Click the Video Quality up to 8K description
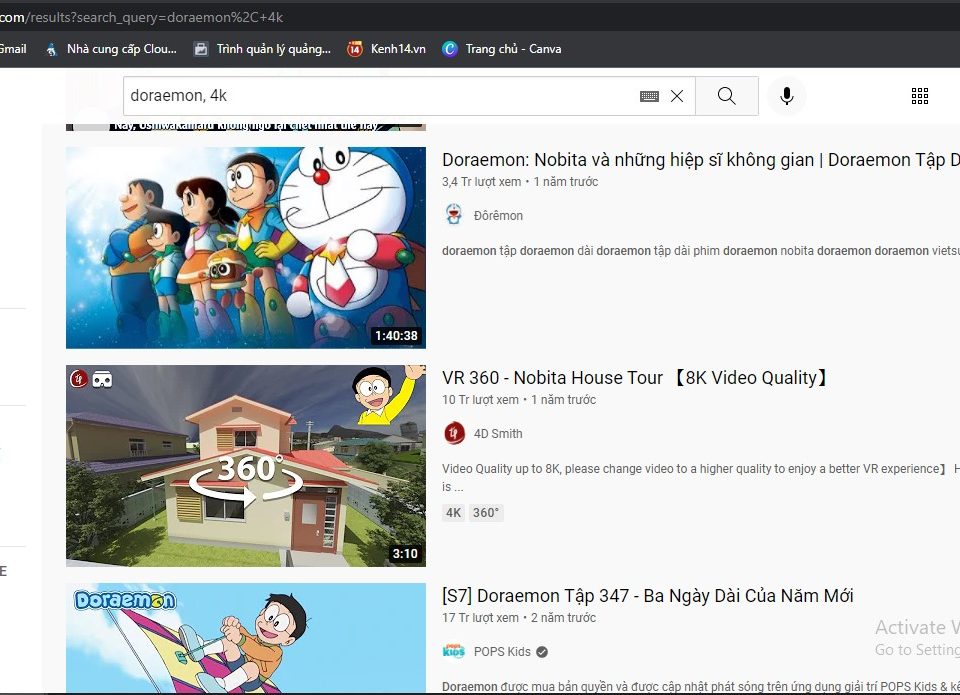Image resolution: width=960 pixels, height=695 pixels. point(700,478)
